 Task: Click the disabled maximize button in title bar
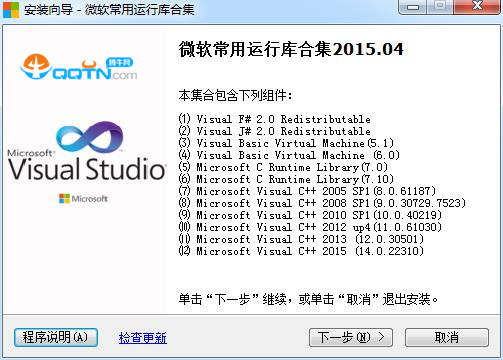point(440,7)
